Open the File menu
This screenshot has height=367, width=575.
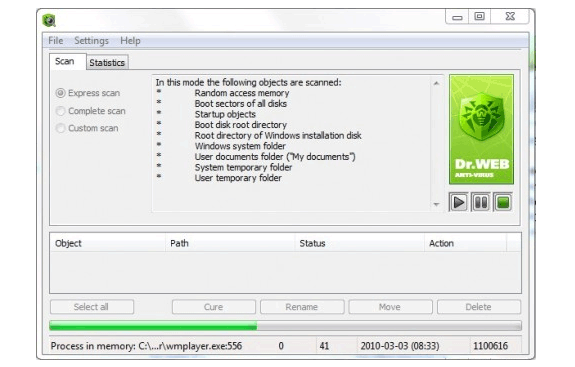56,41
